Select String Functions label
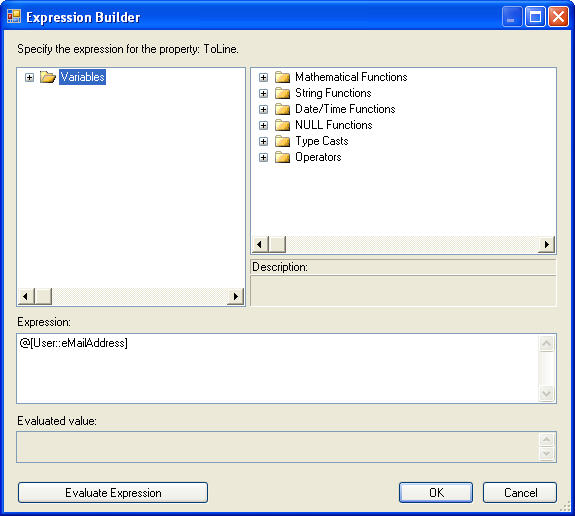 [333, 93]
